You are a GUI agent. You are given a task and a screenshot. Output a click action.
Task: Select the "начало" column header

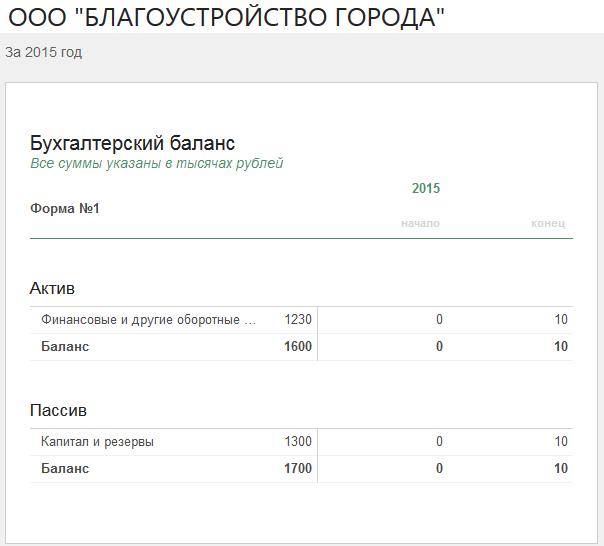click(420, 223)
